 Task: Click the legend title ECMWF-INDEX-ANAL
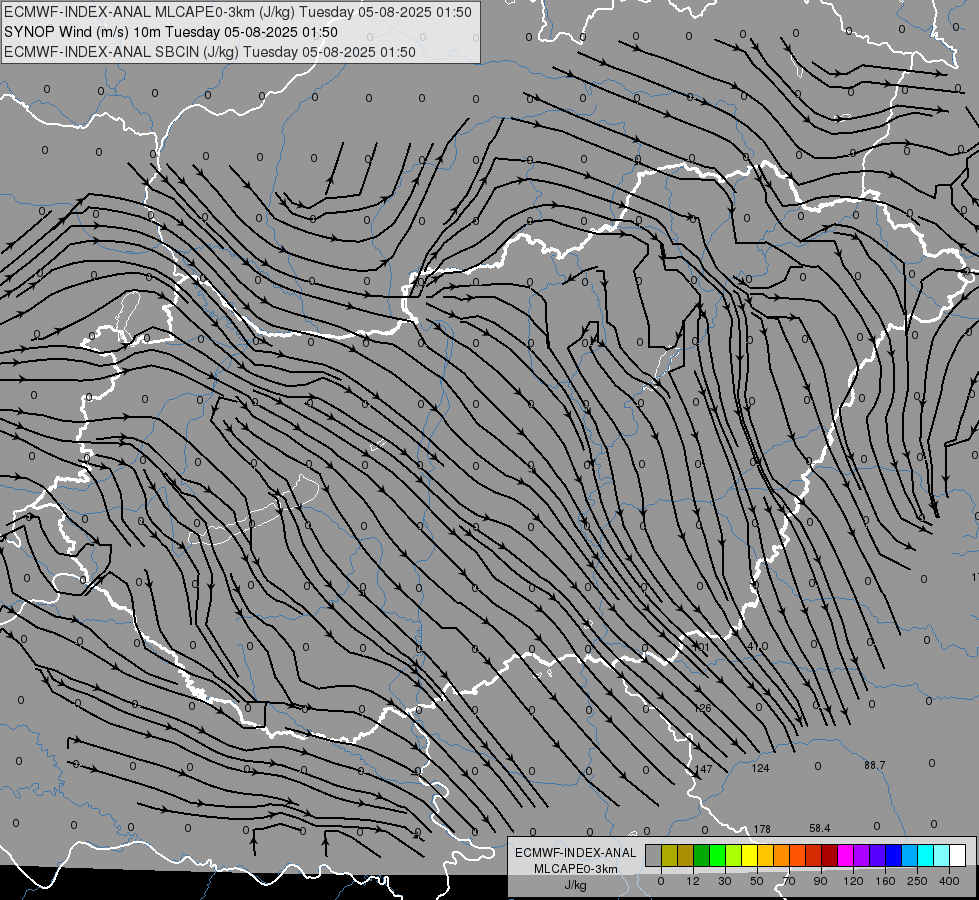pos(576,853)
